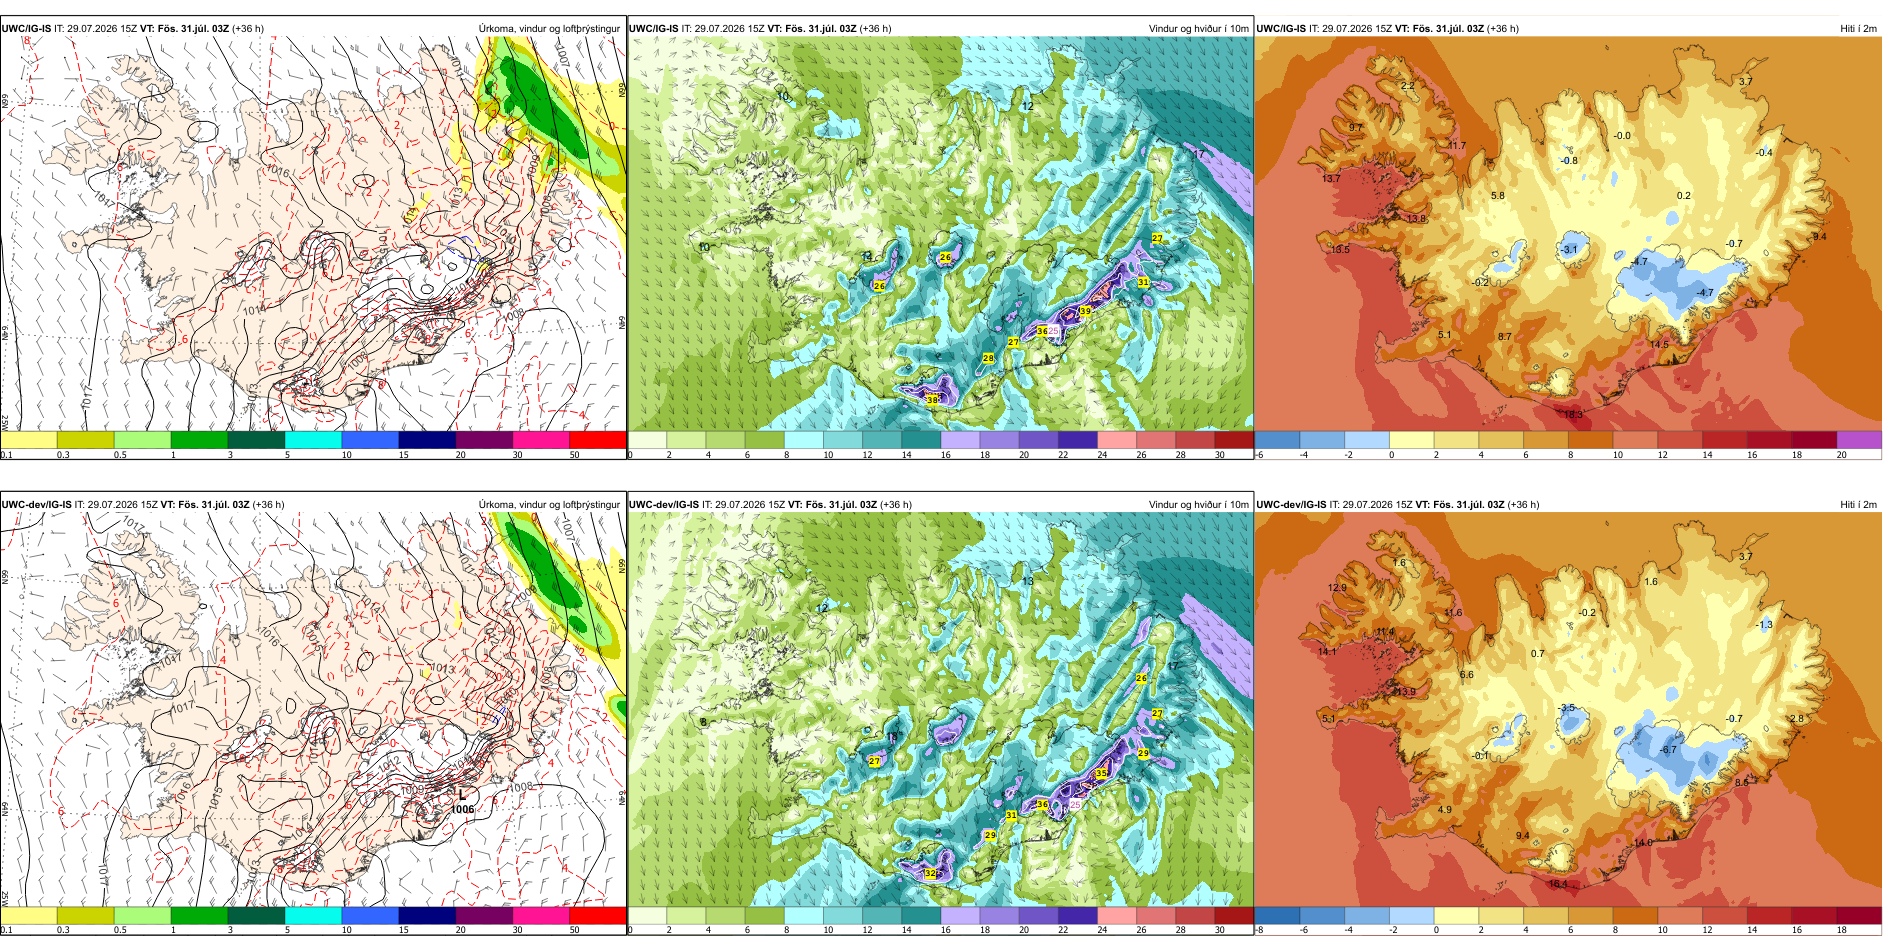This screenshot has height=950, width=1900.
Task: Click the 2.2 temperature label on UWC/IG-IS map
Action: click(x=1407, y=86)
